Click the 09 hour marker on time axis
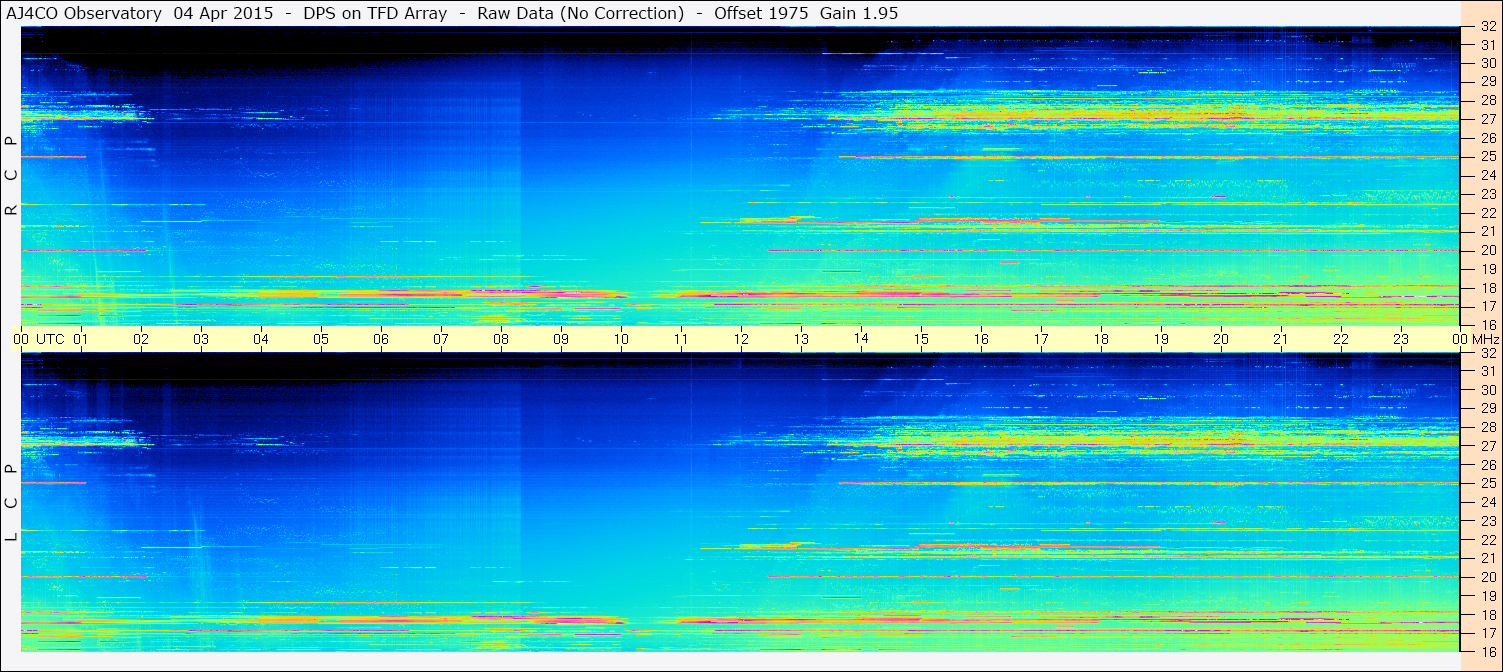The width and height of the screenshot is (1503, 672). 561,339
